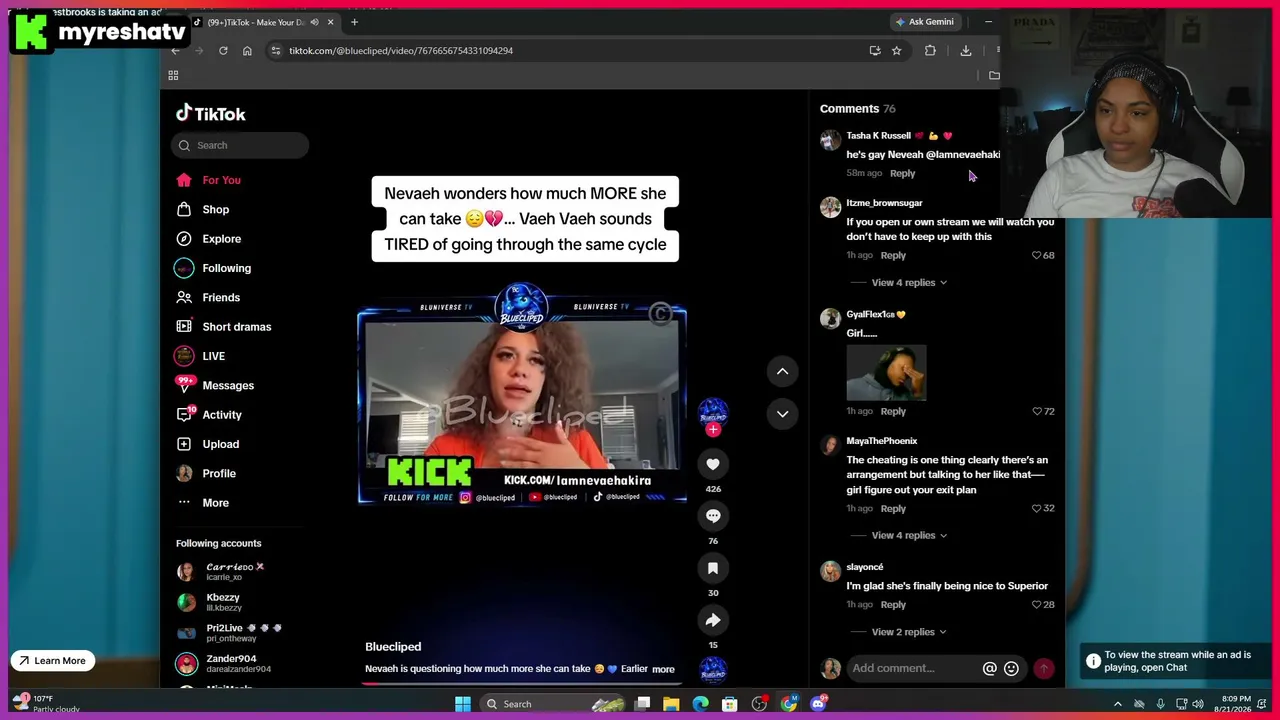This screenshot has height=720, width=1280.
Task: Follow Bluecliped with the red plus badge
Action: (x=713, y=430)
